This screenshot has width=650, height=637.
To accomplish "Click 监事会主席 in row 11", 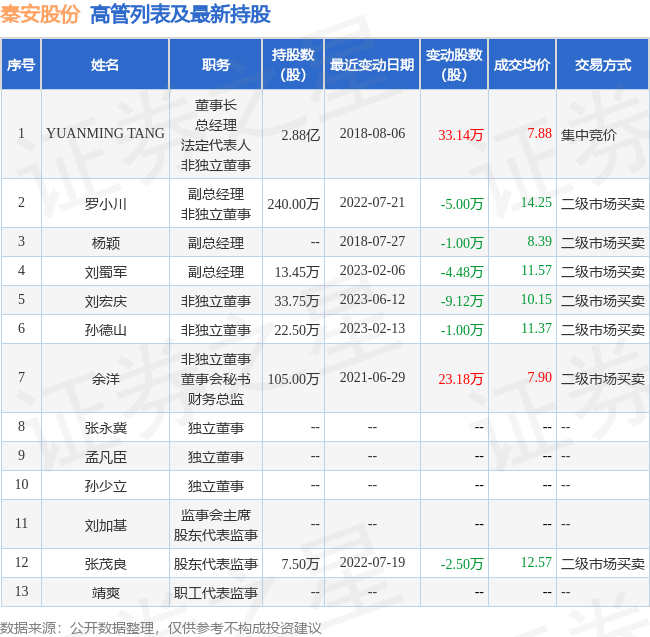I will coord(216,515).
